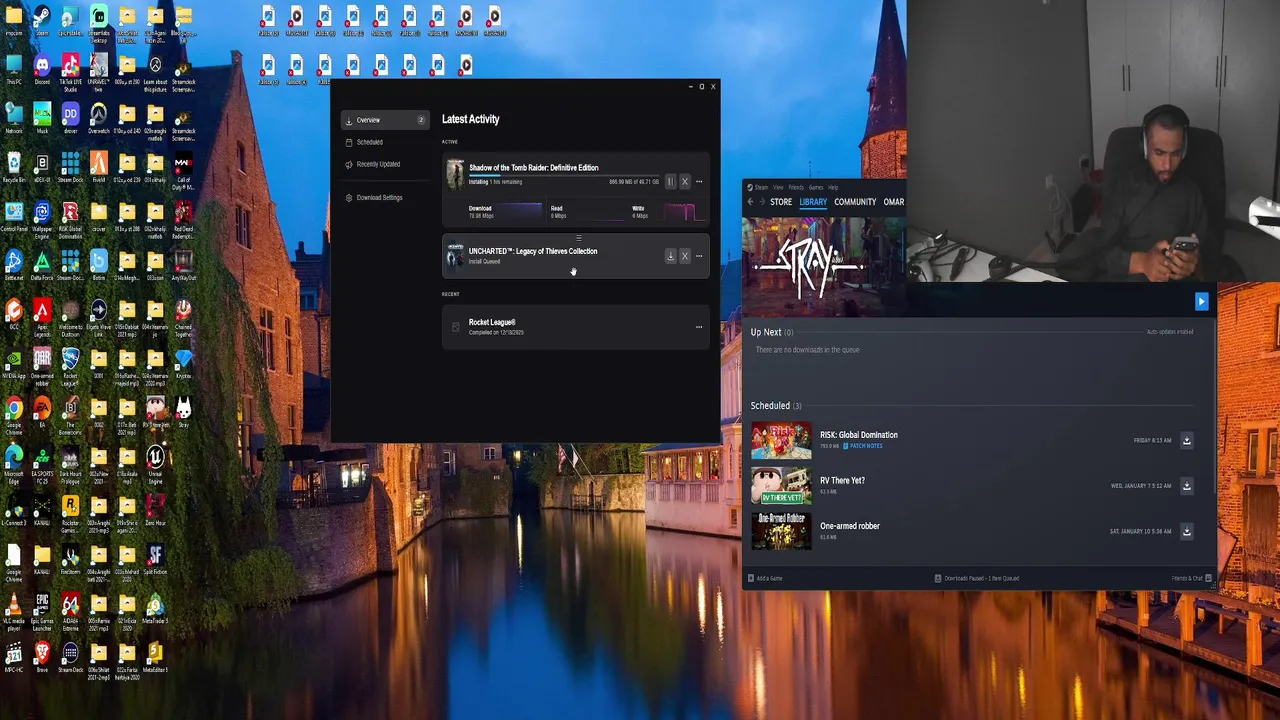Click the UNCHARTED cover thumbnail
Viewport: 1280px width, 720px height.
tap(455, 256)
